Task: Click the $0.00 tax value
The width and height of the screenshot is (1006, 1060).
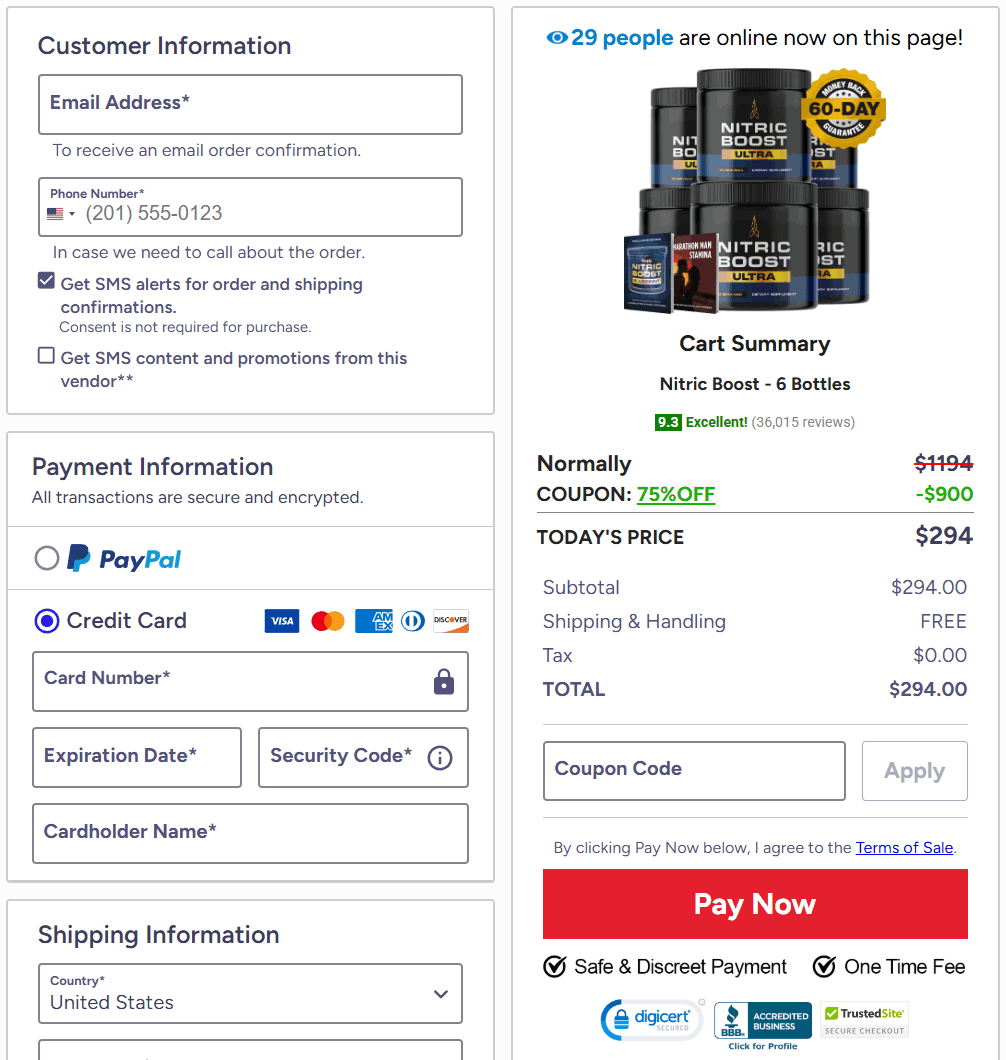Action: 940,655
